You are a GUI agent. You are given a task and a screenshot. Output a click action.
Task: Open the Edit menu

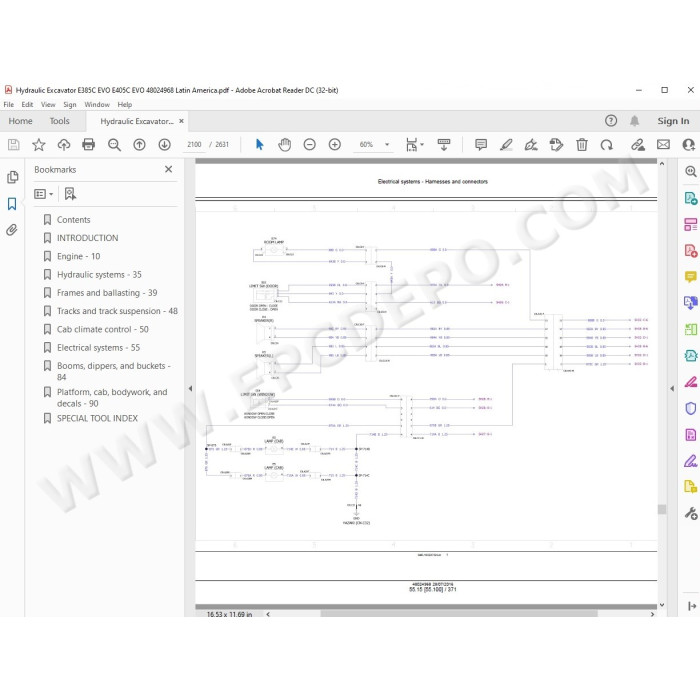point(27,104)
